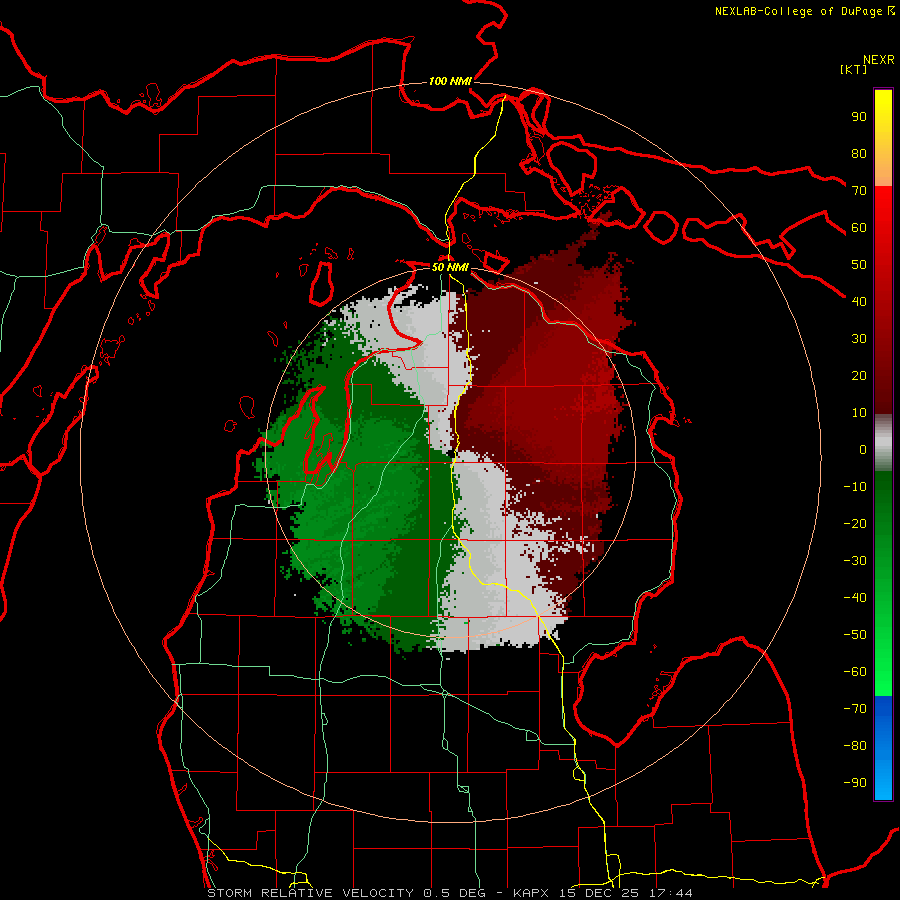The height and width of the screenshot is (900, 900).
Task: Pick the bright green segment of color bar
Action: 883,584
